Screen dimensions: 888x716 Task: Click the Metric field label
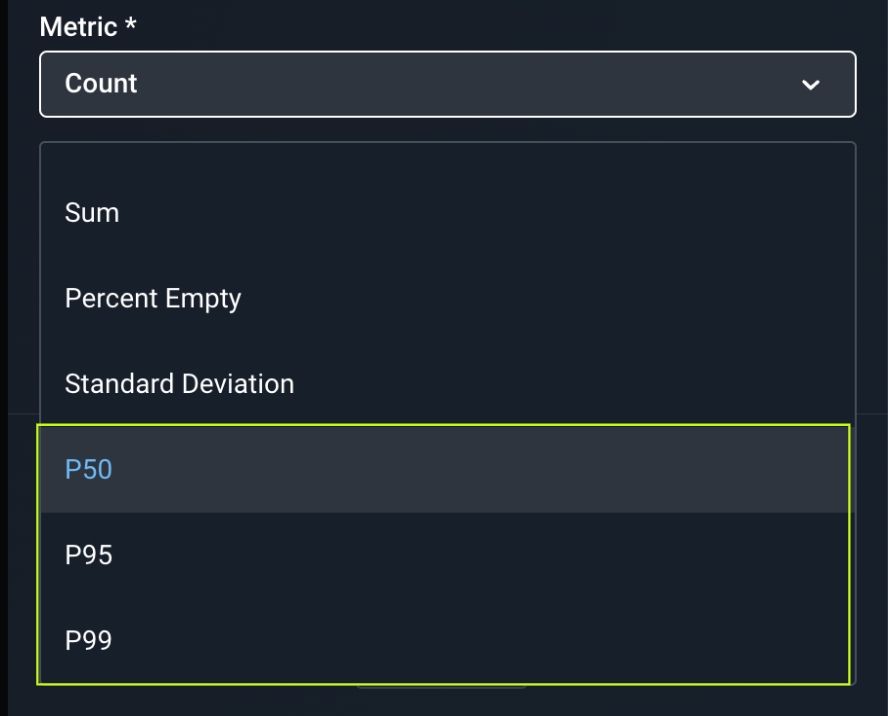[87, 27]
